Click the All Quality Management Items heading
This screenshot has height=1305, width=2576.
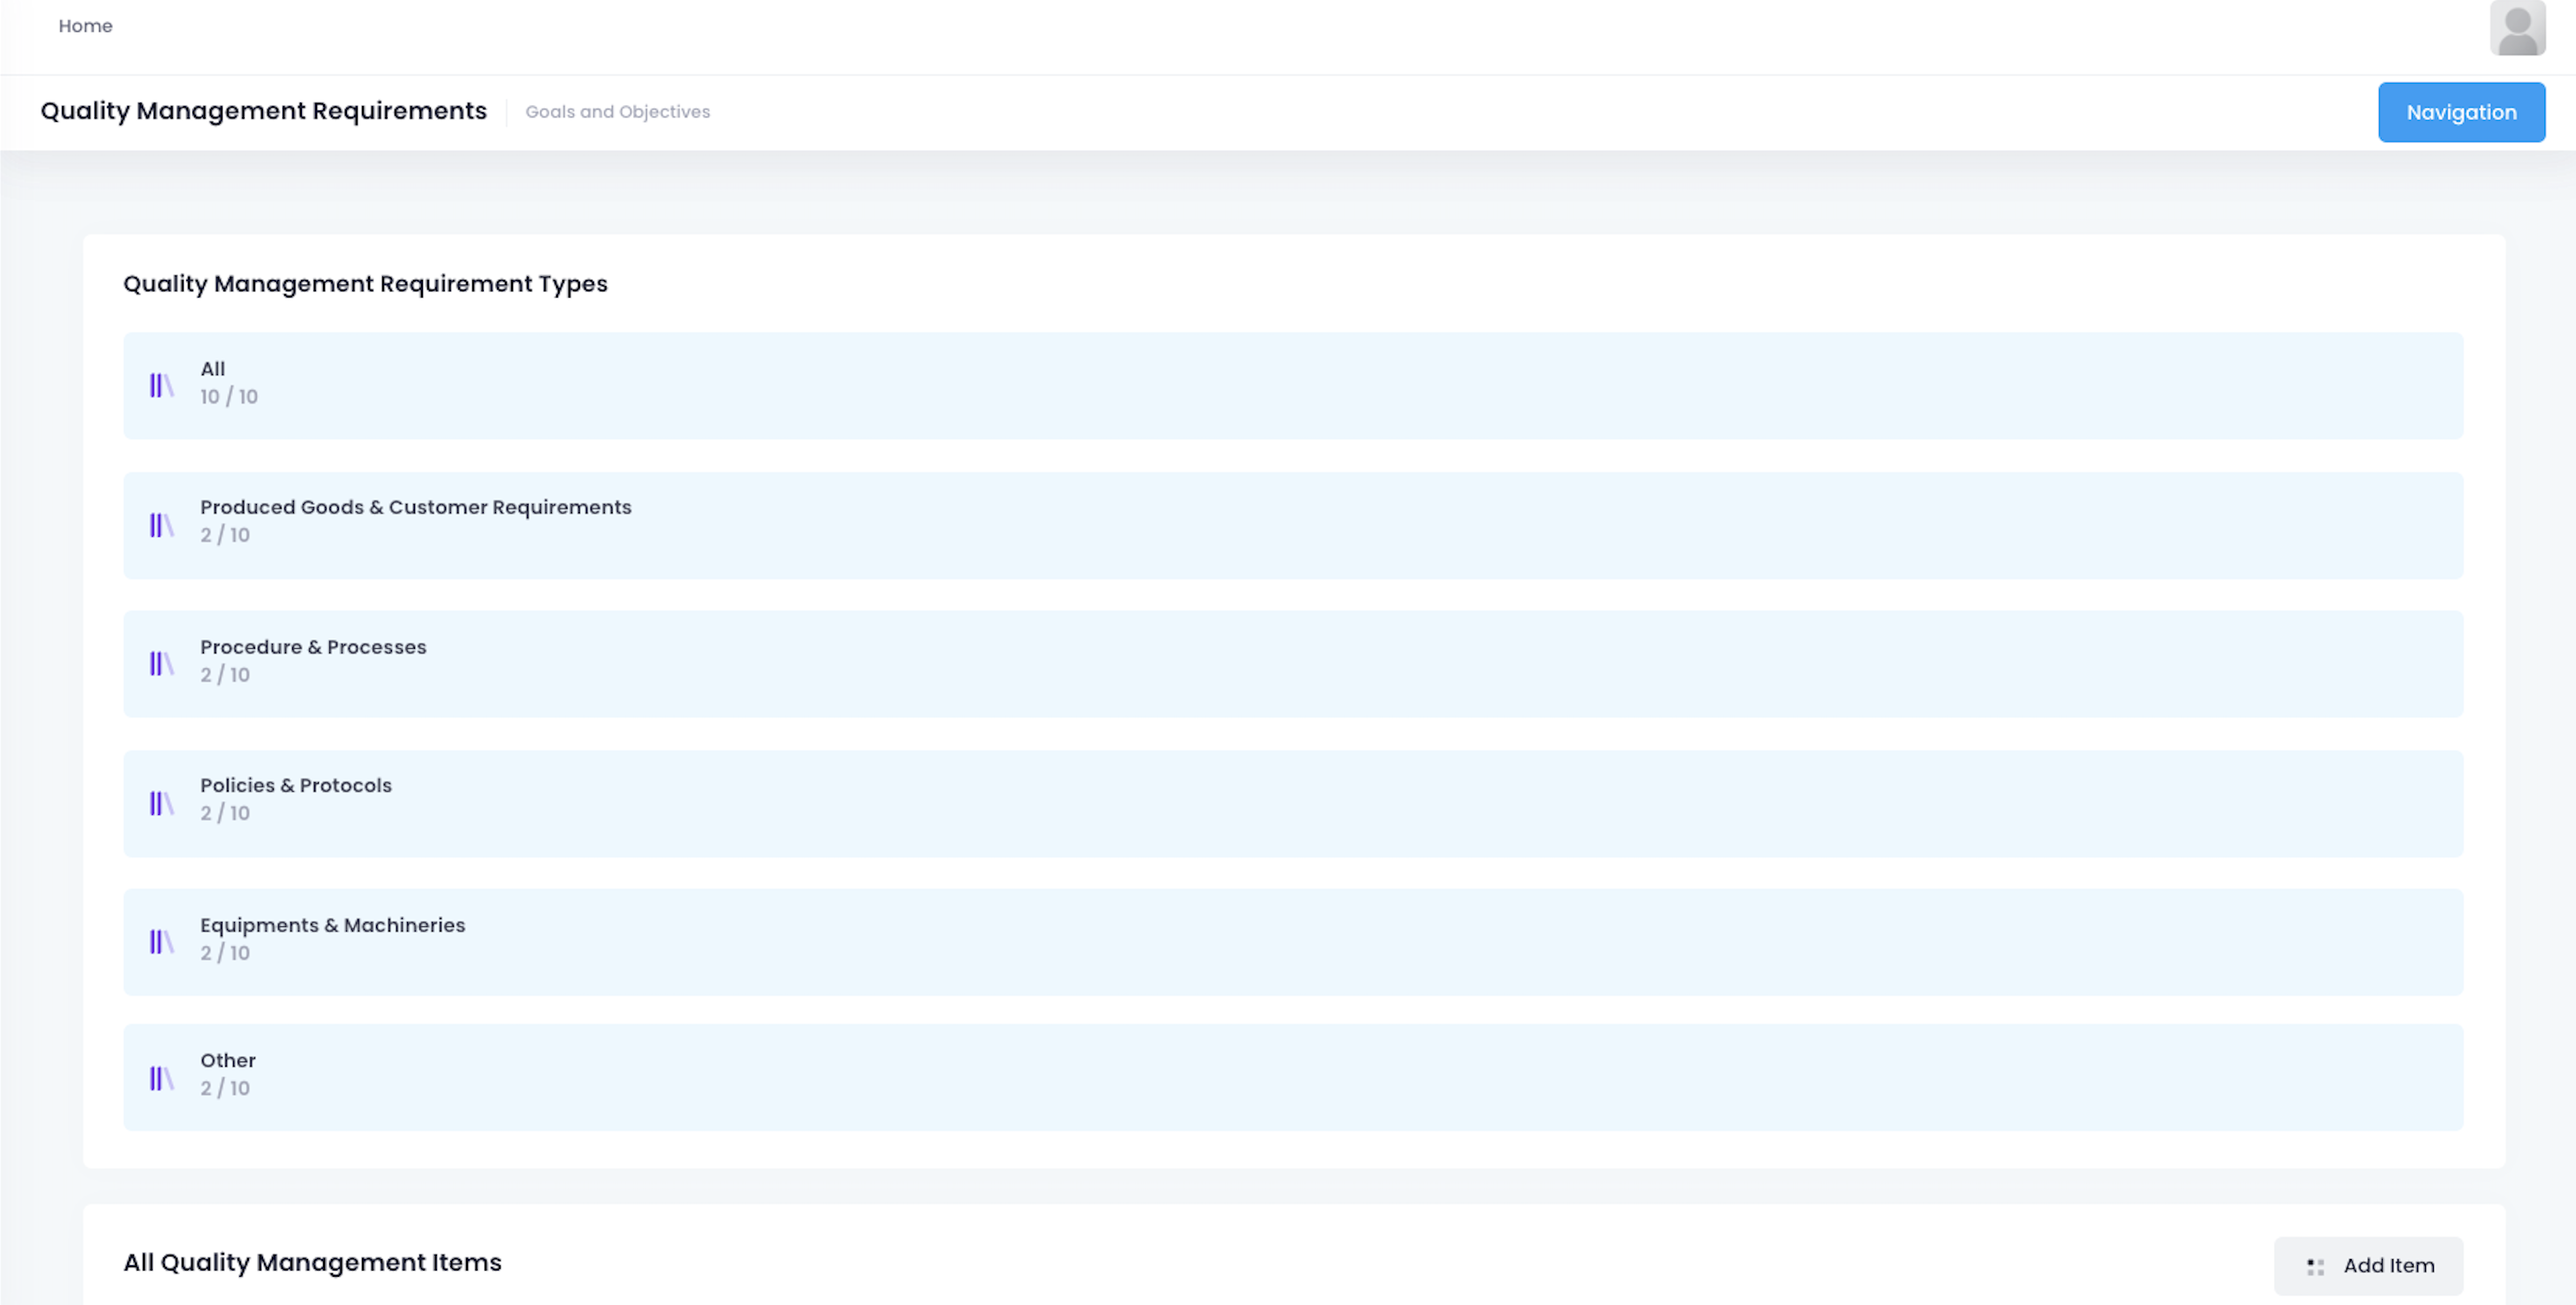click(x=312, y=1263)
